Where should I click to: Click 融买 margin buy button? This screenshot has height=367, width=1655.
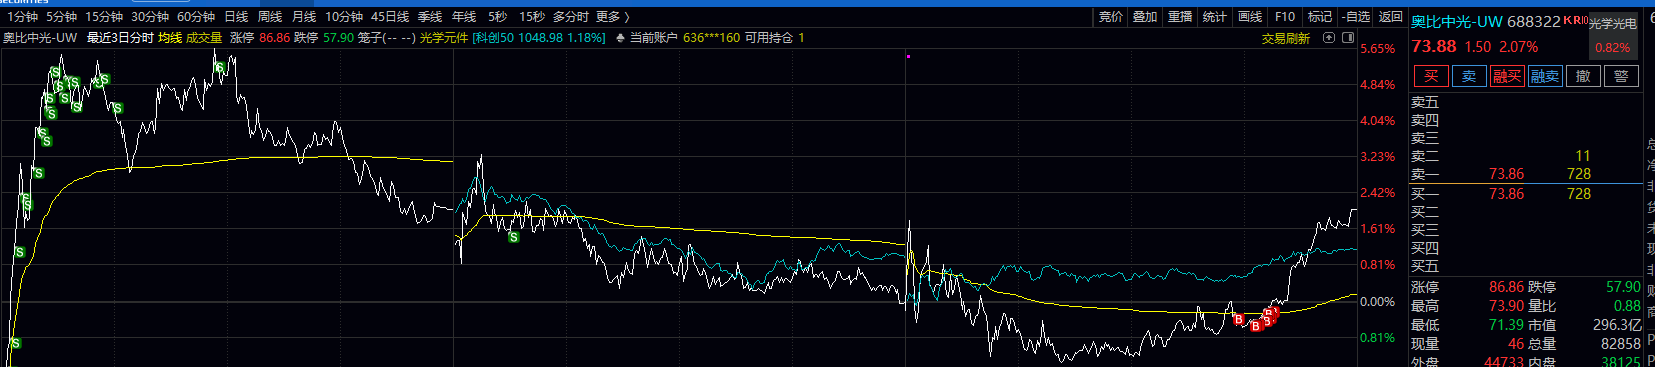(1507, 76)
